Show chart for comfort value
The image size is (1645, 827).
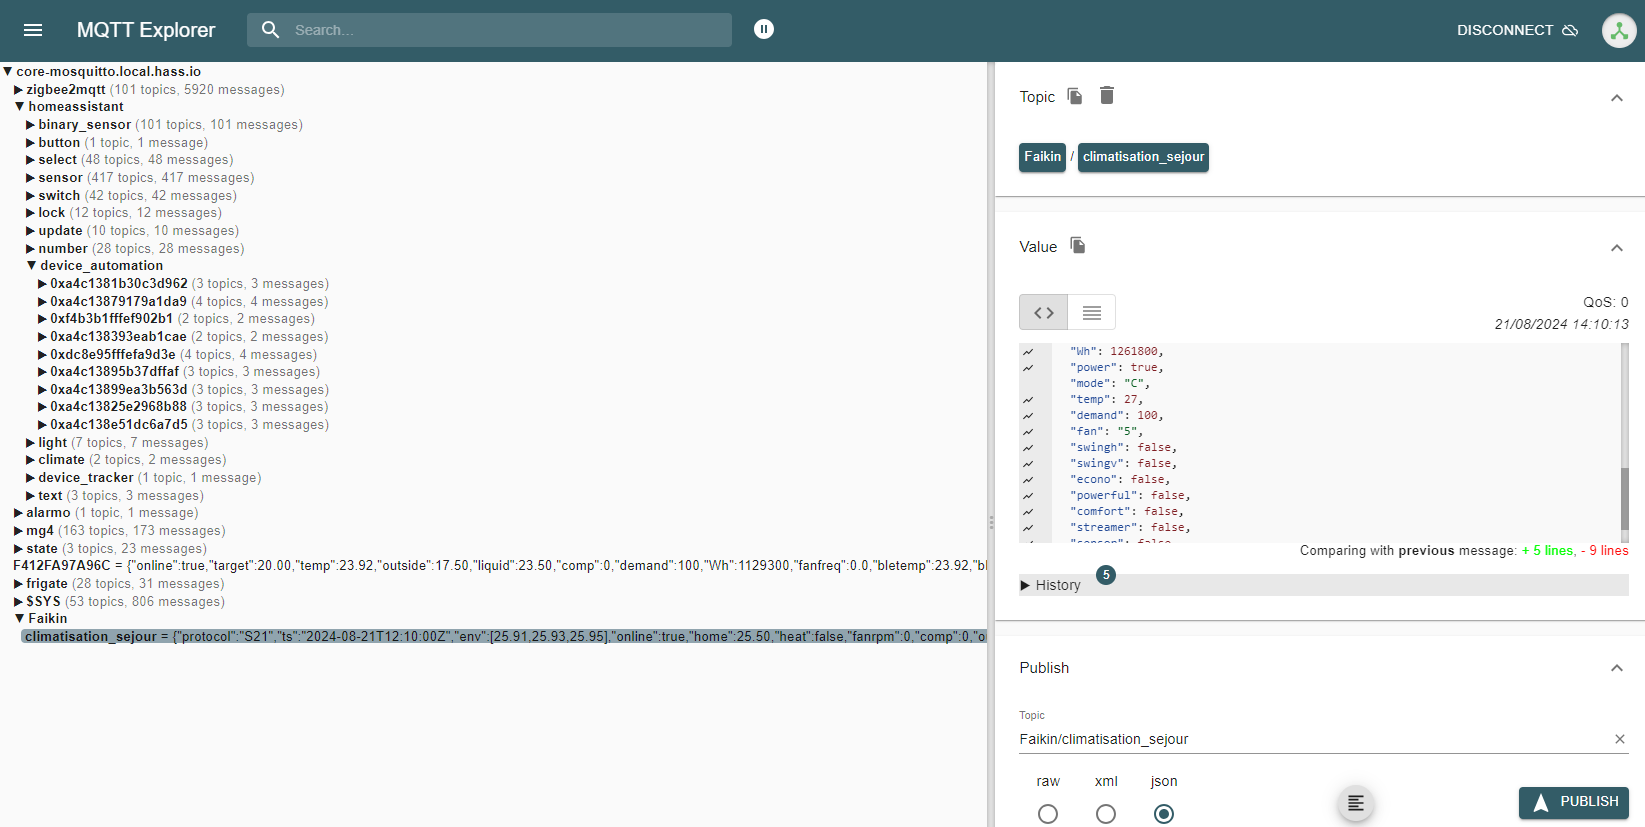point(1028,512)
